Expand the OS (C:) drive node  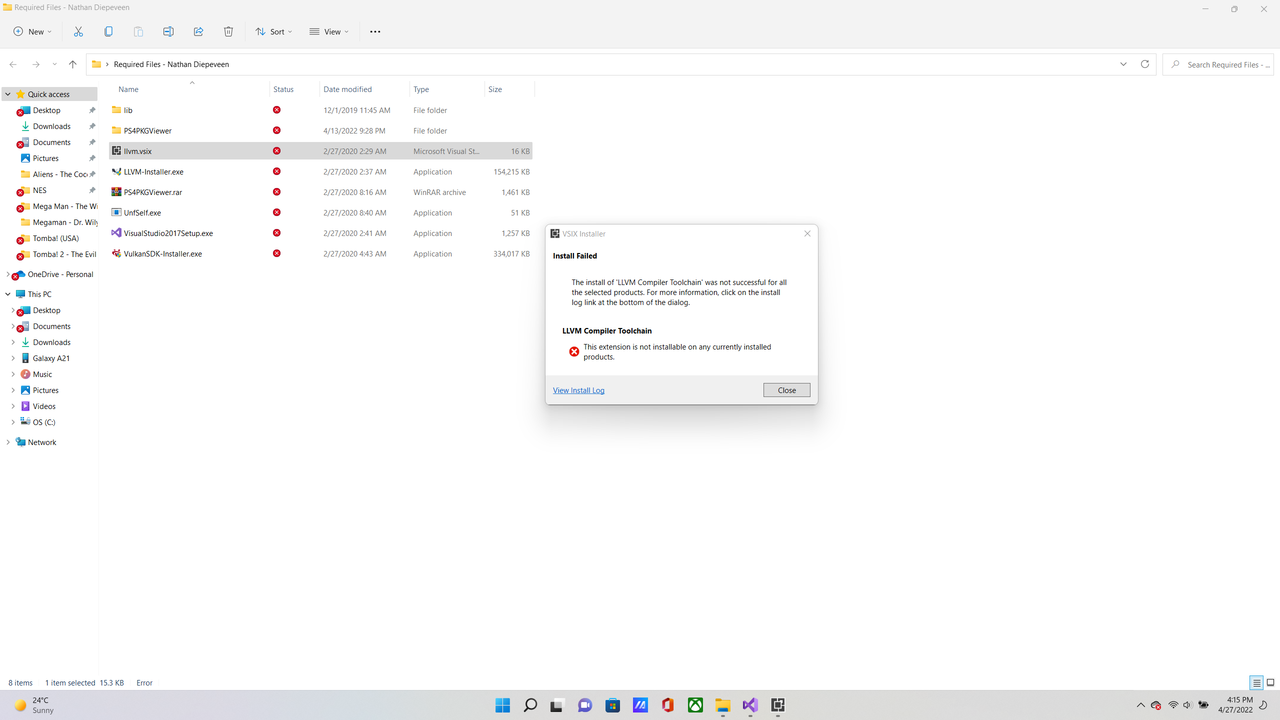click(x=13, y=422)
